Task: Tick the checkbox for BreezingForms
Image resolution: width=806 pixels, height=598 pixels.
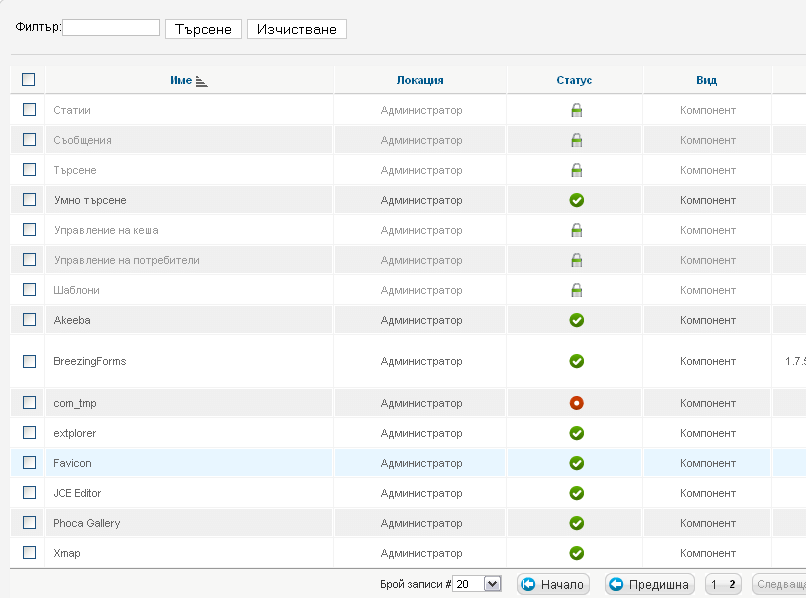Action: (x=29, y=361)
